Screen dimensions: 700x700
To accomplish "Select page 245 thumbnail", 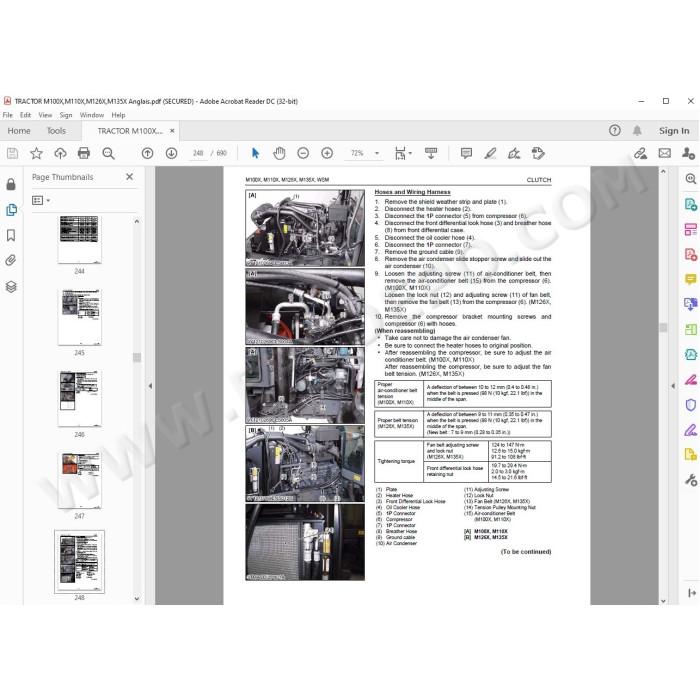I will 79,317.
